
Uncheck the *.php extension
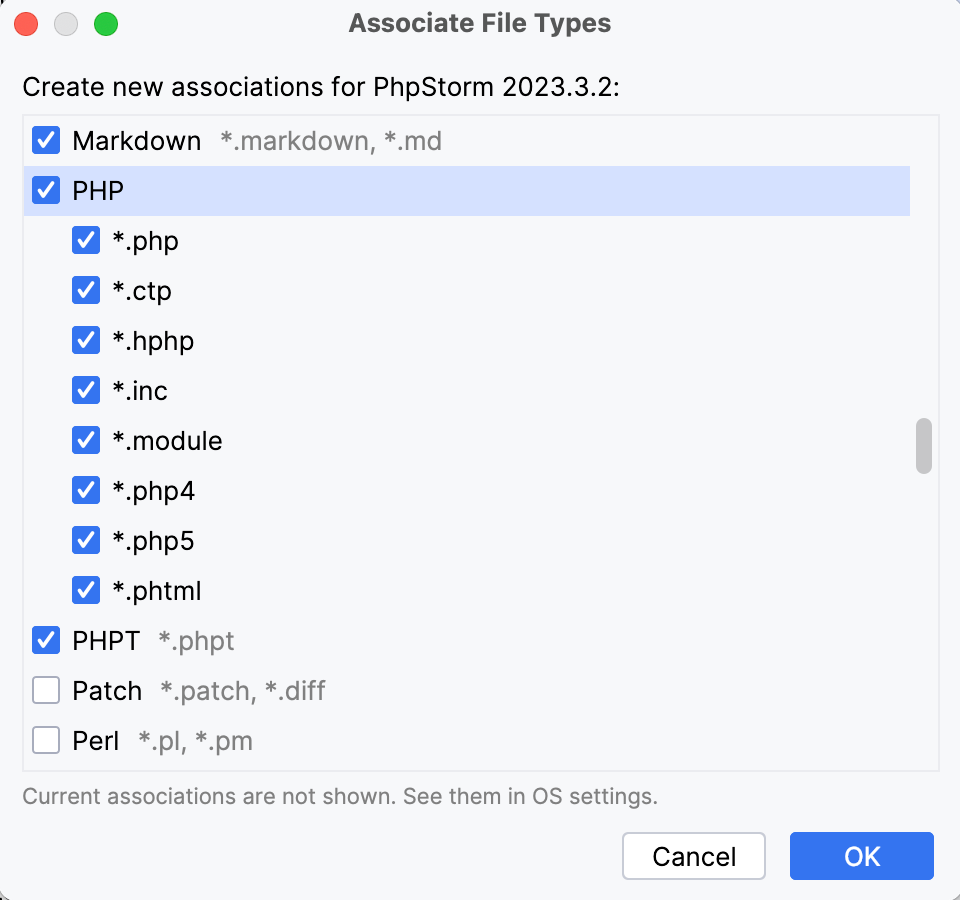click(x=86, y=240)
